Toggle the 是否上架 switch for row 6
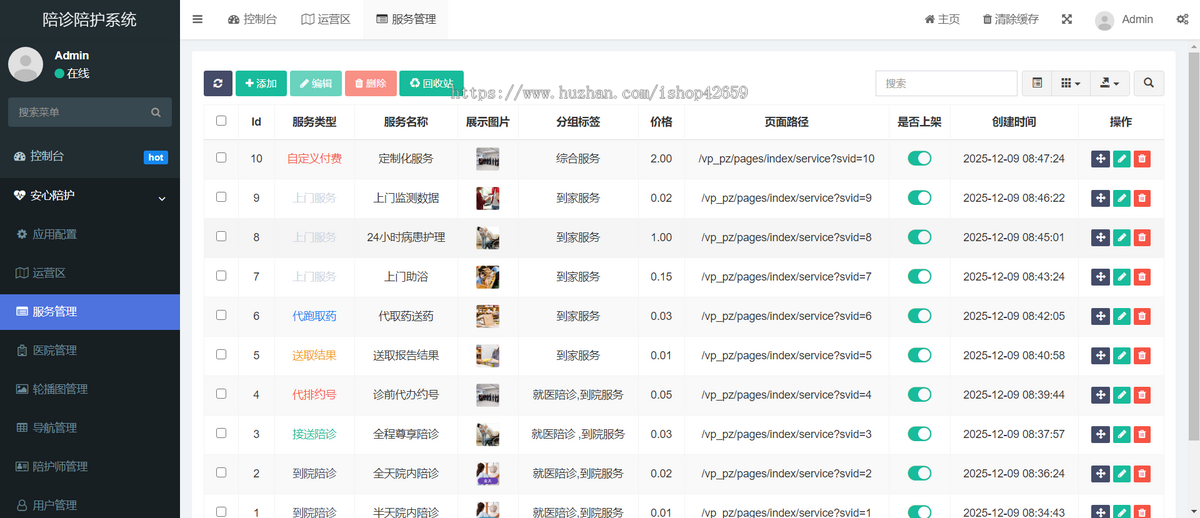 click(x=919, y=316)
